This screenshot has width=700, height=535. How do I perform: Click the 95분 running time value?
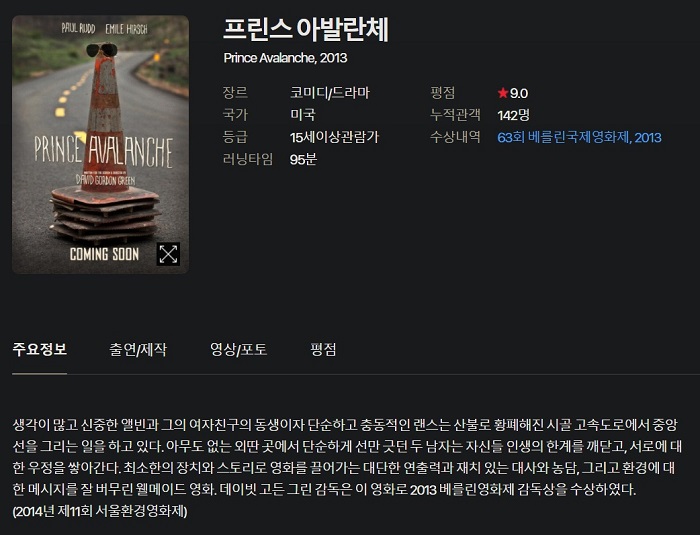[303, 159]
